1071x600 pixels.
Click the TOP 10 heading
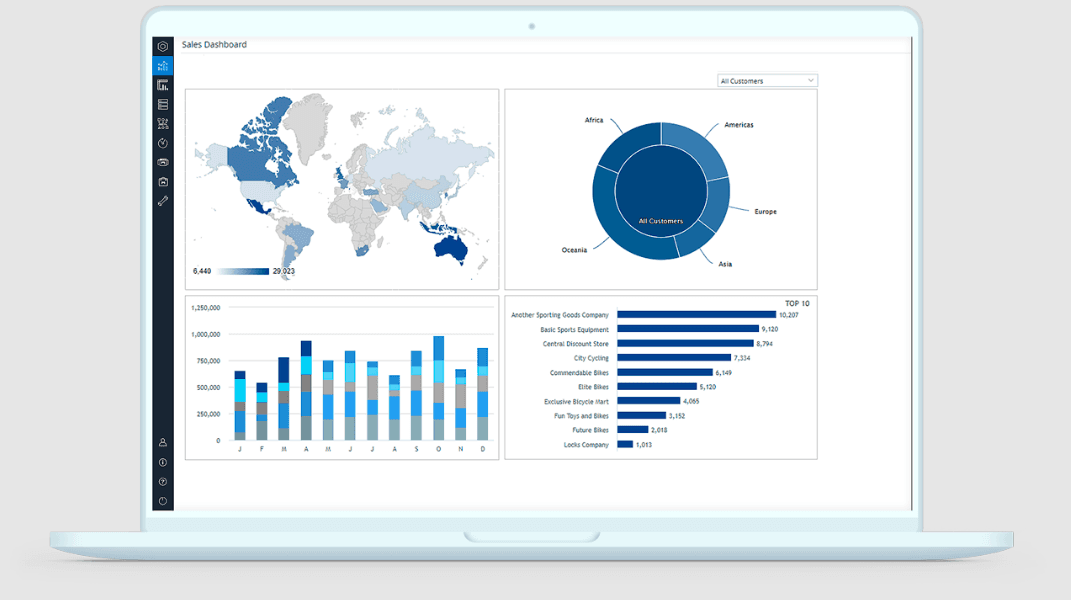point(797,303)
